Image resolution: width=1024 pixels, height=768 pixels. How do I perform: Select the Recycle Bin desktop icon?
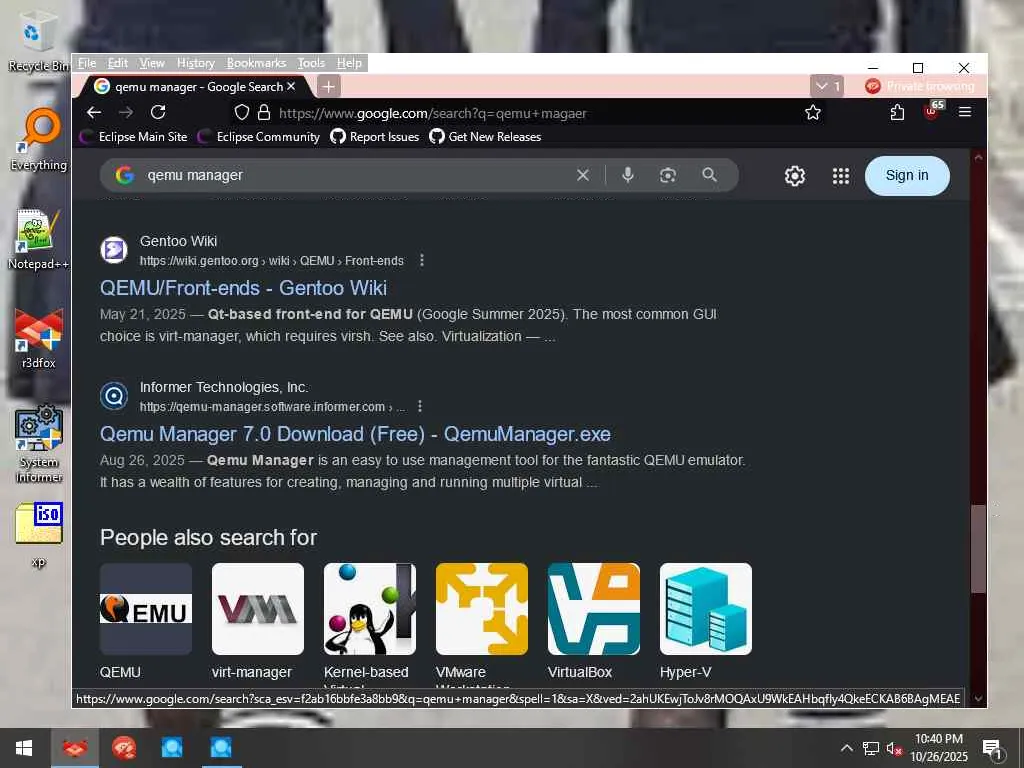click(x=37, y=42)
